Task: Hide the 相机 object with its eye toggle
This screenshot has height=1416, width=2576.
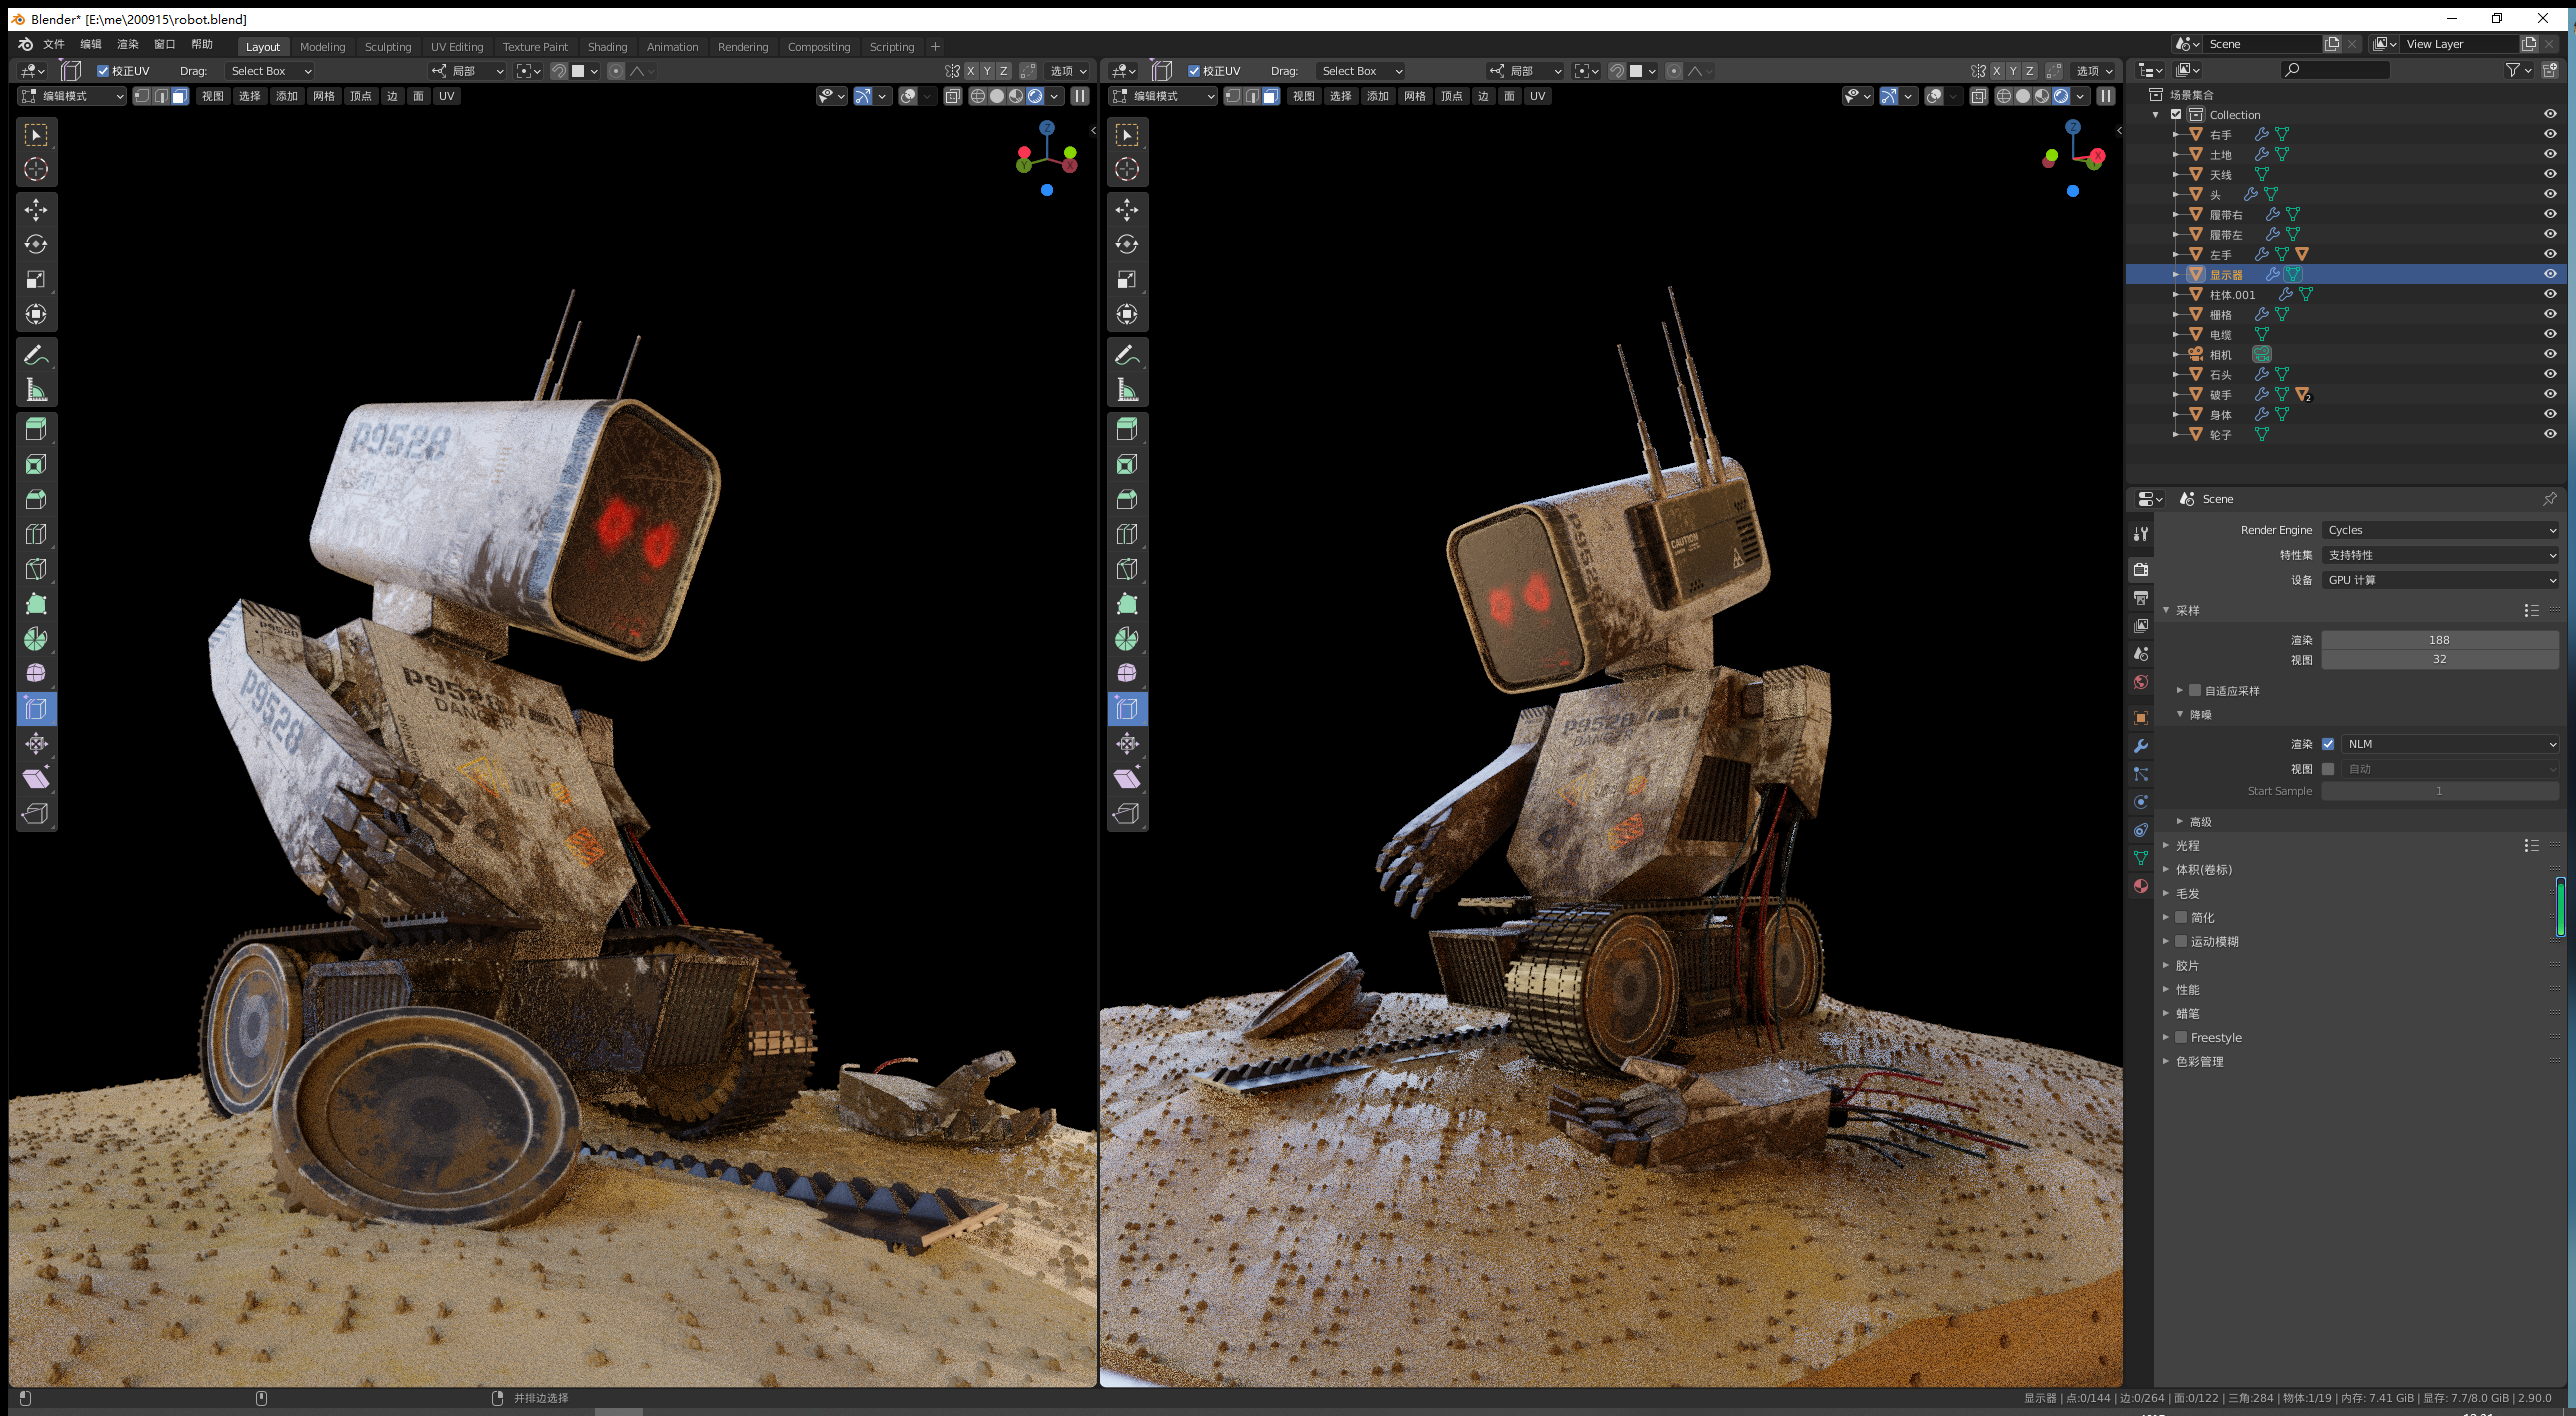Action: point(2550,354)
